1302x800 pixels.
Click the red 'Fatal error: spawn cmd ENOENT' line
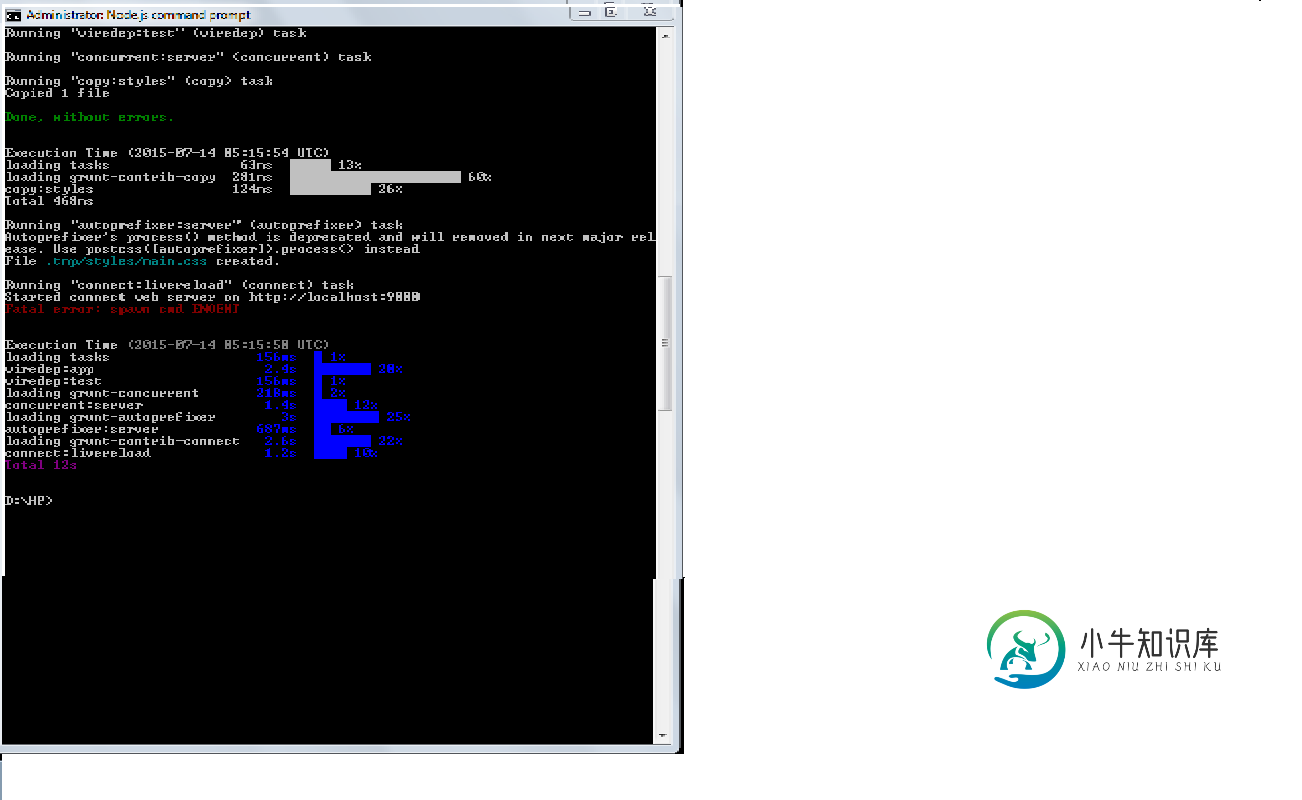tap(122, 309)
